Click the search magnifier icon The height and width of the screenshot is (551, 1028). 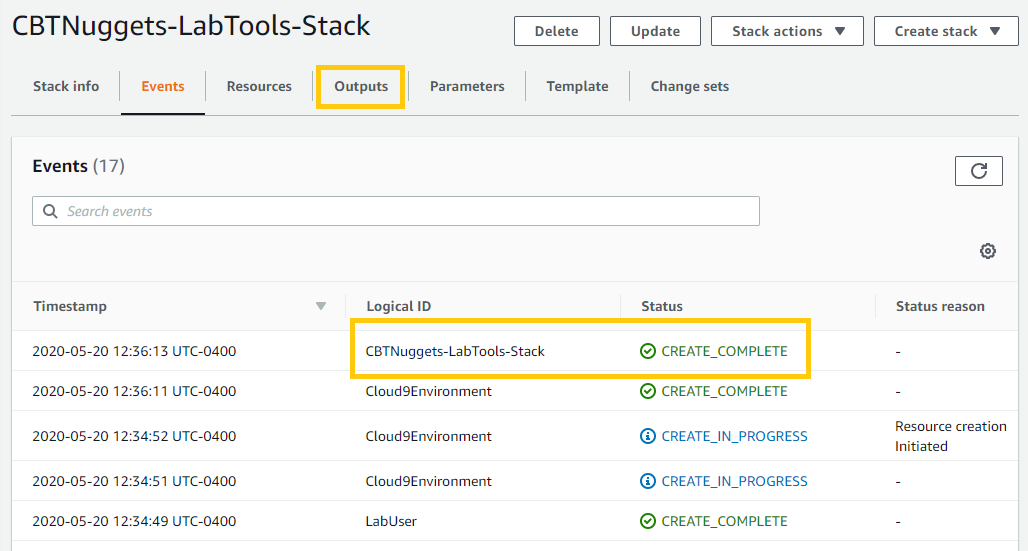coord(50,211)
